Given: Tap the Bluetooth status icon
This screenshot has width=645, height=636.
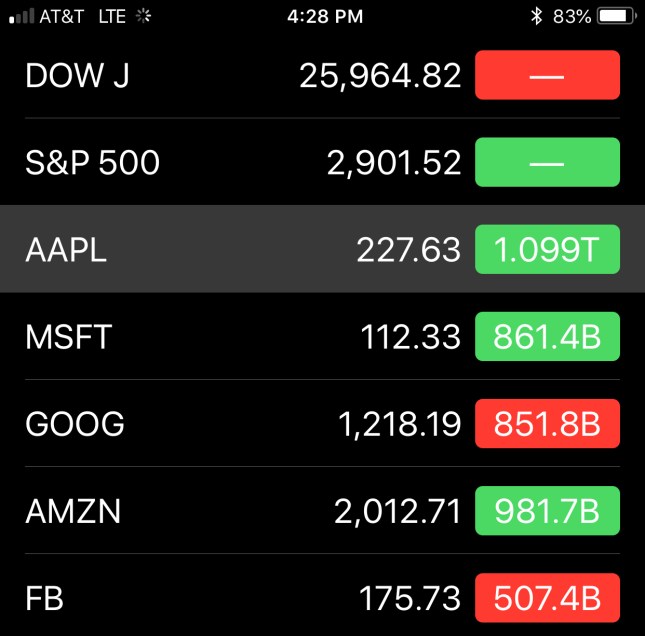Looking at the screenshot, I should [x=536, y=16].
